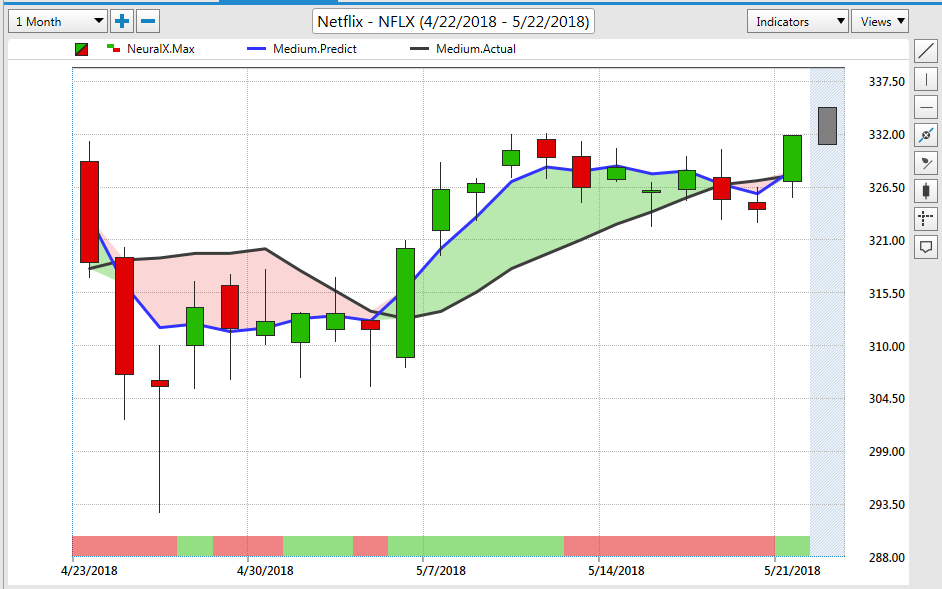Viewport: 942px width, 589px height.
Task: Click the red/green candle color swatch in legend
Action: click(82, 49)
